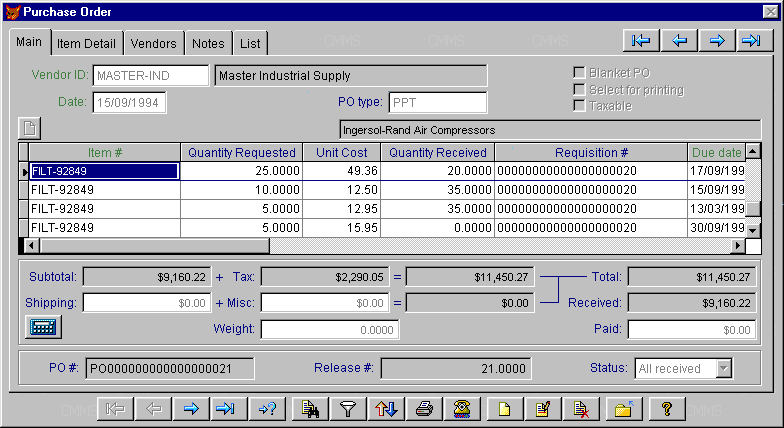
Task: Click the grid's vertical scrollbar down arrow
Action: [x=753, y=229]
